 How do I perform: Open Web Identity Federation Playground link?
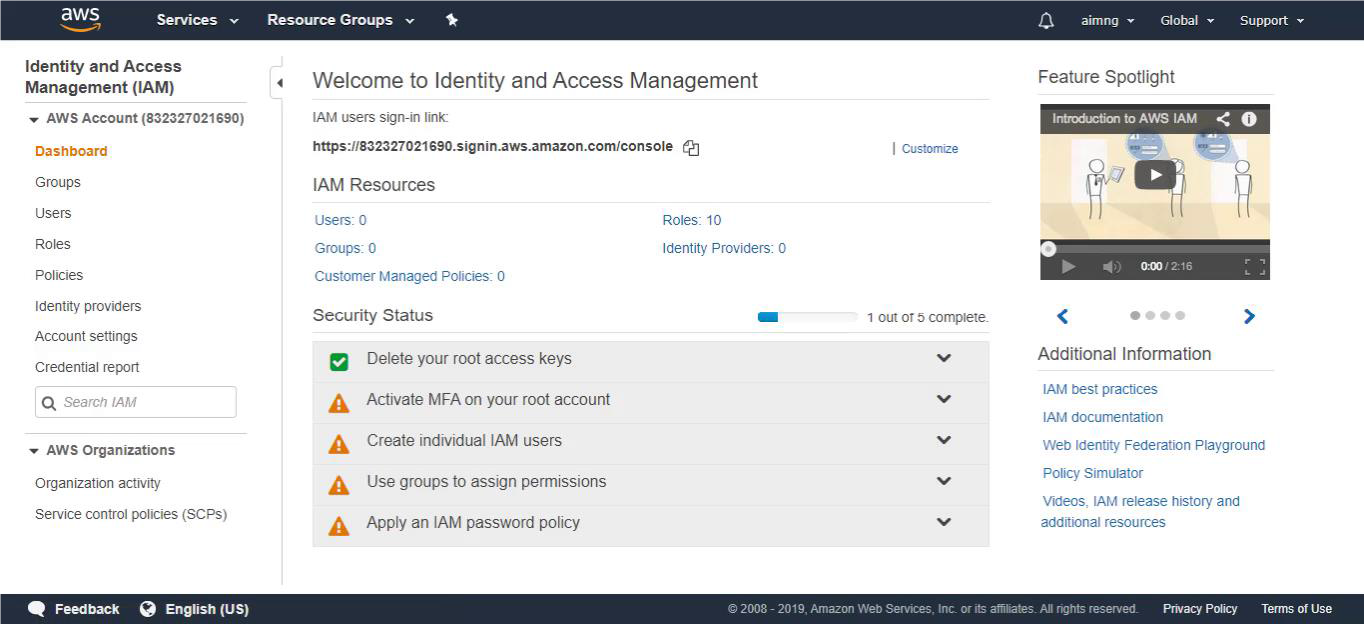coord(1154,445)
